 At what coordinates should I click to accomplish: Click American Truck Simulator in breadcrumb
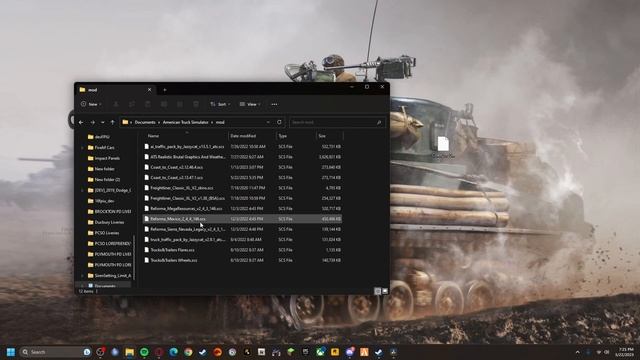185,122
